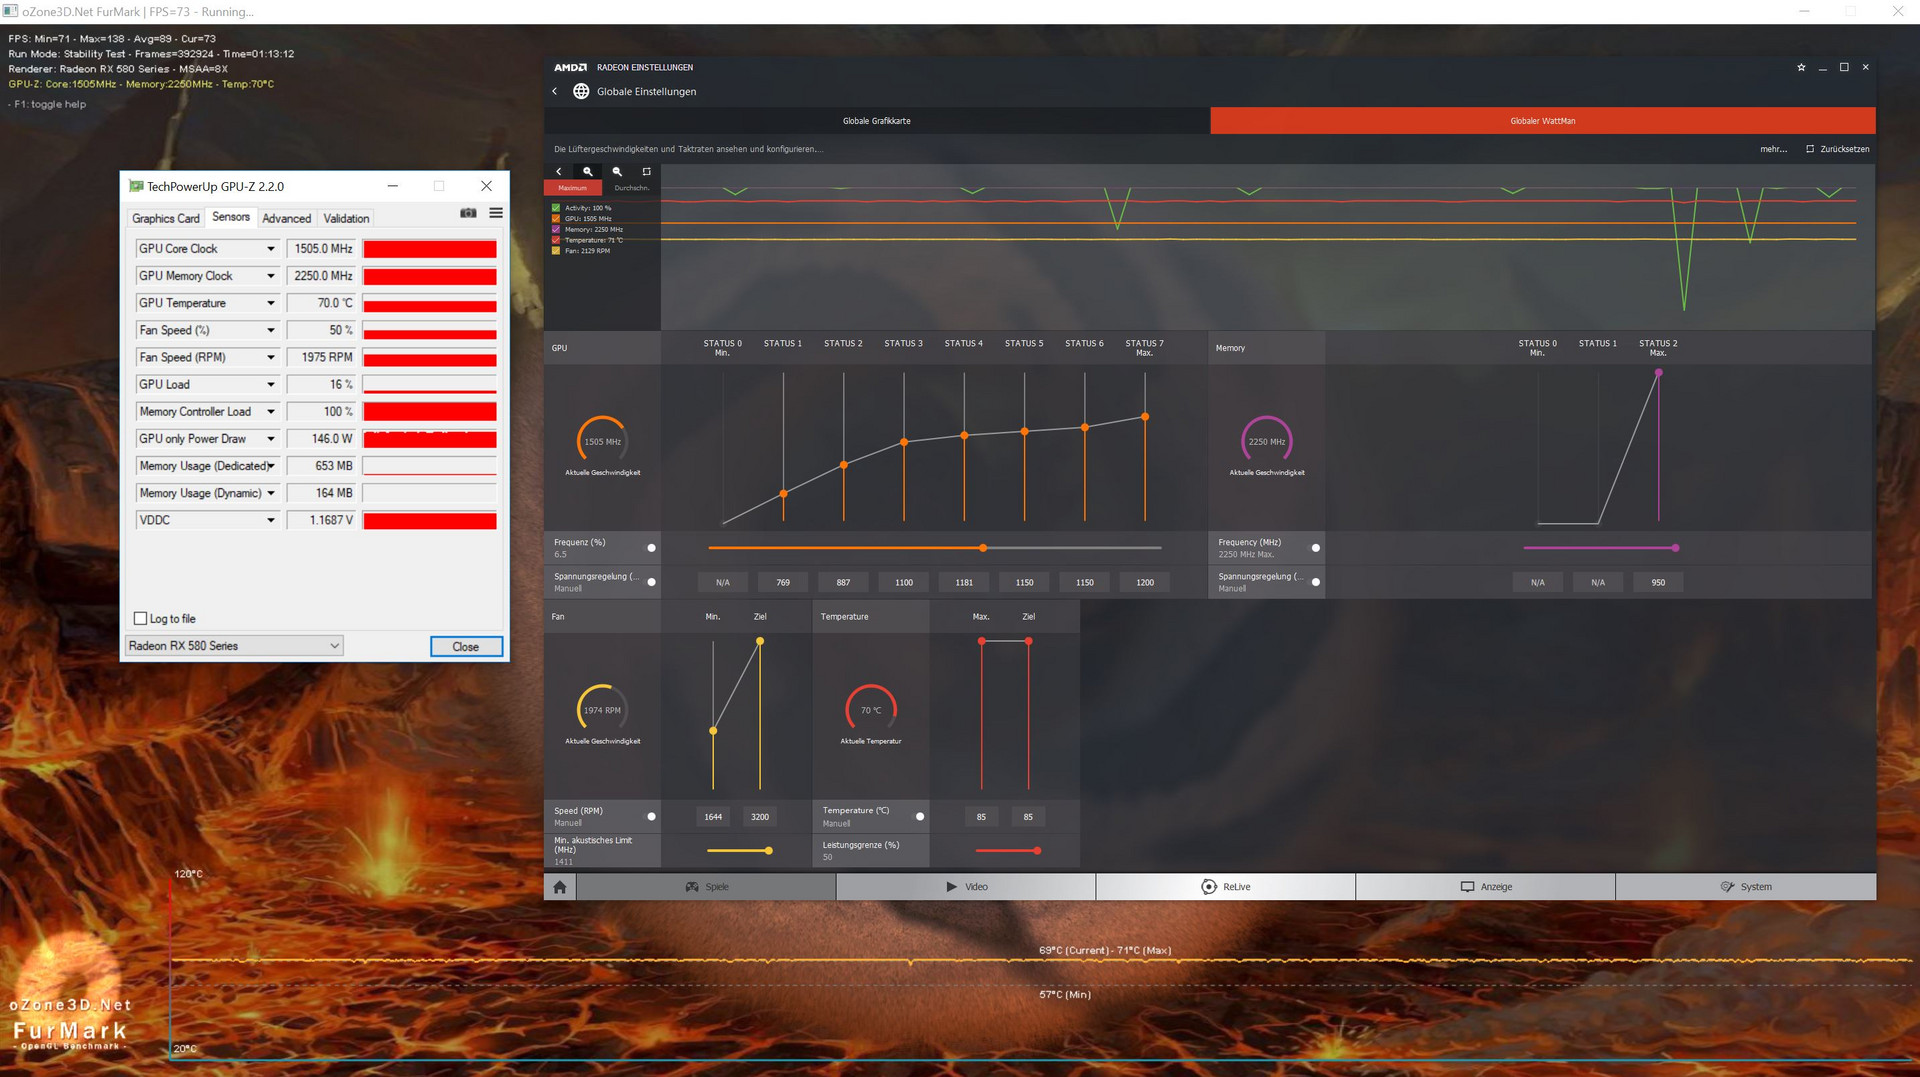Adjust the Leistungsgrenze (%) slider handle

pyautogui.click(x=1037, y=851)
